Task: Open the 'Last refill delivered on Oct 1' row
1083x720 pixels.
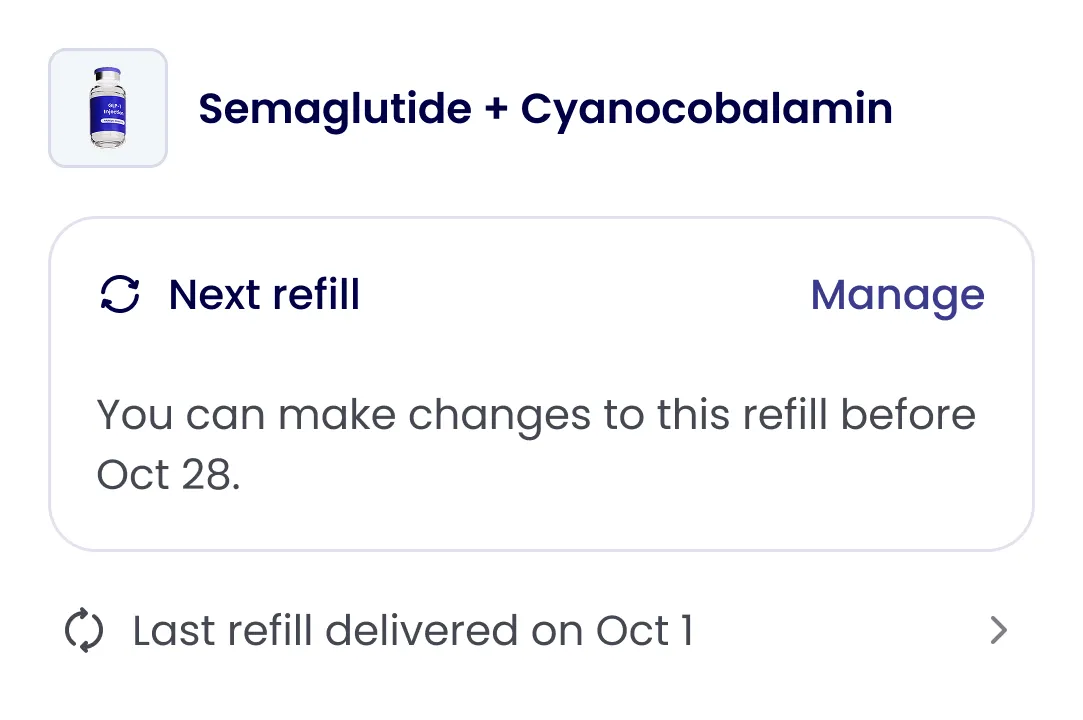Action: [x=412, y=631]
